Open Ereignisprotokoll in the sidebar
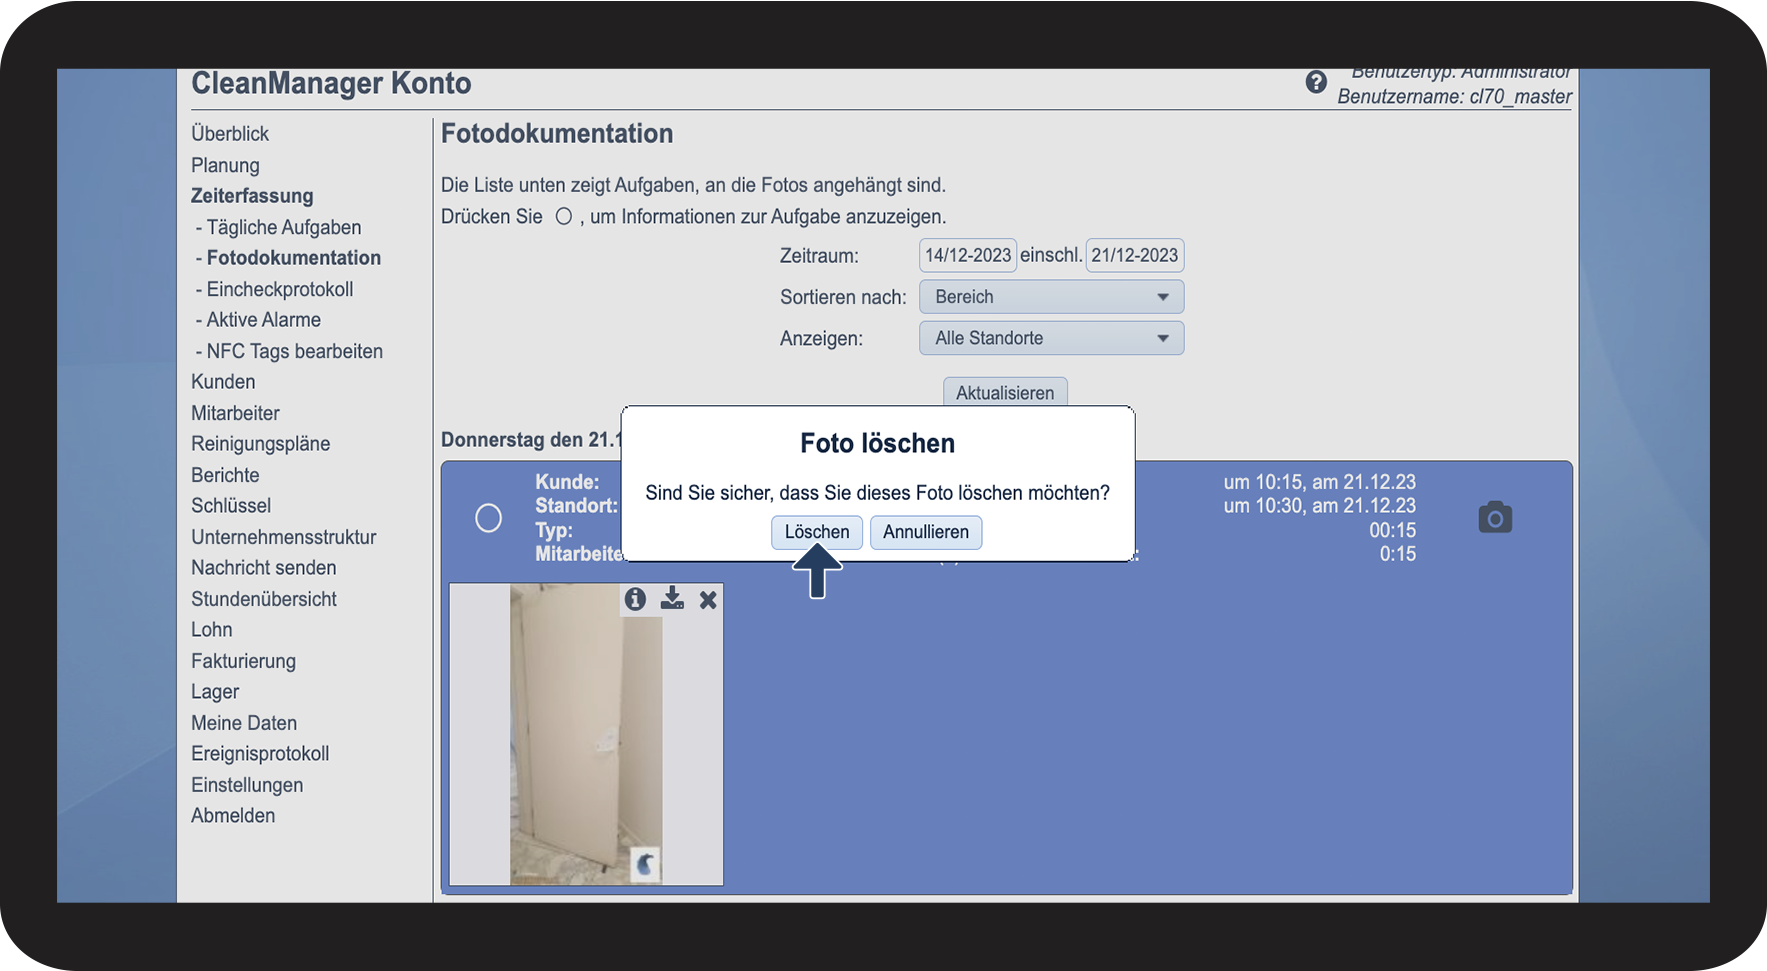Screen dimensions: 1767x971 coord(260,754)
